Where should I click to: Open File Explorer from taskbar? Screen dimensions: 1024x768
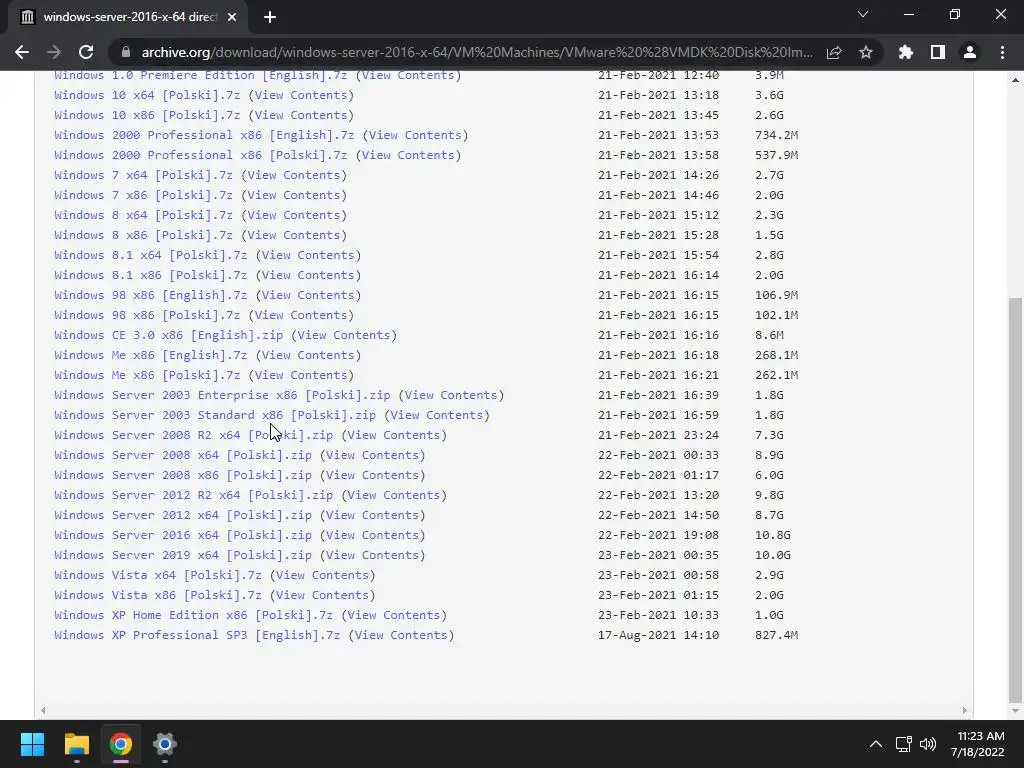pos(76,744)
